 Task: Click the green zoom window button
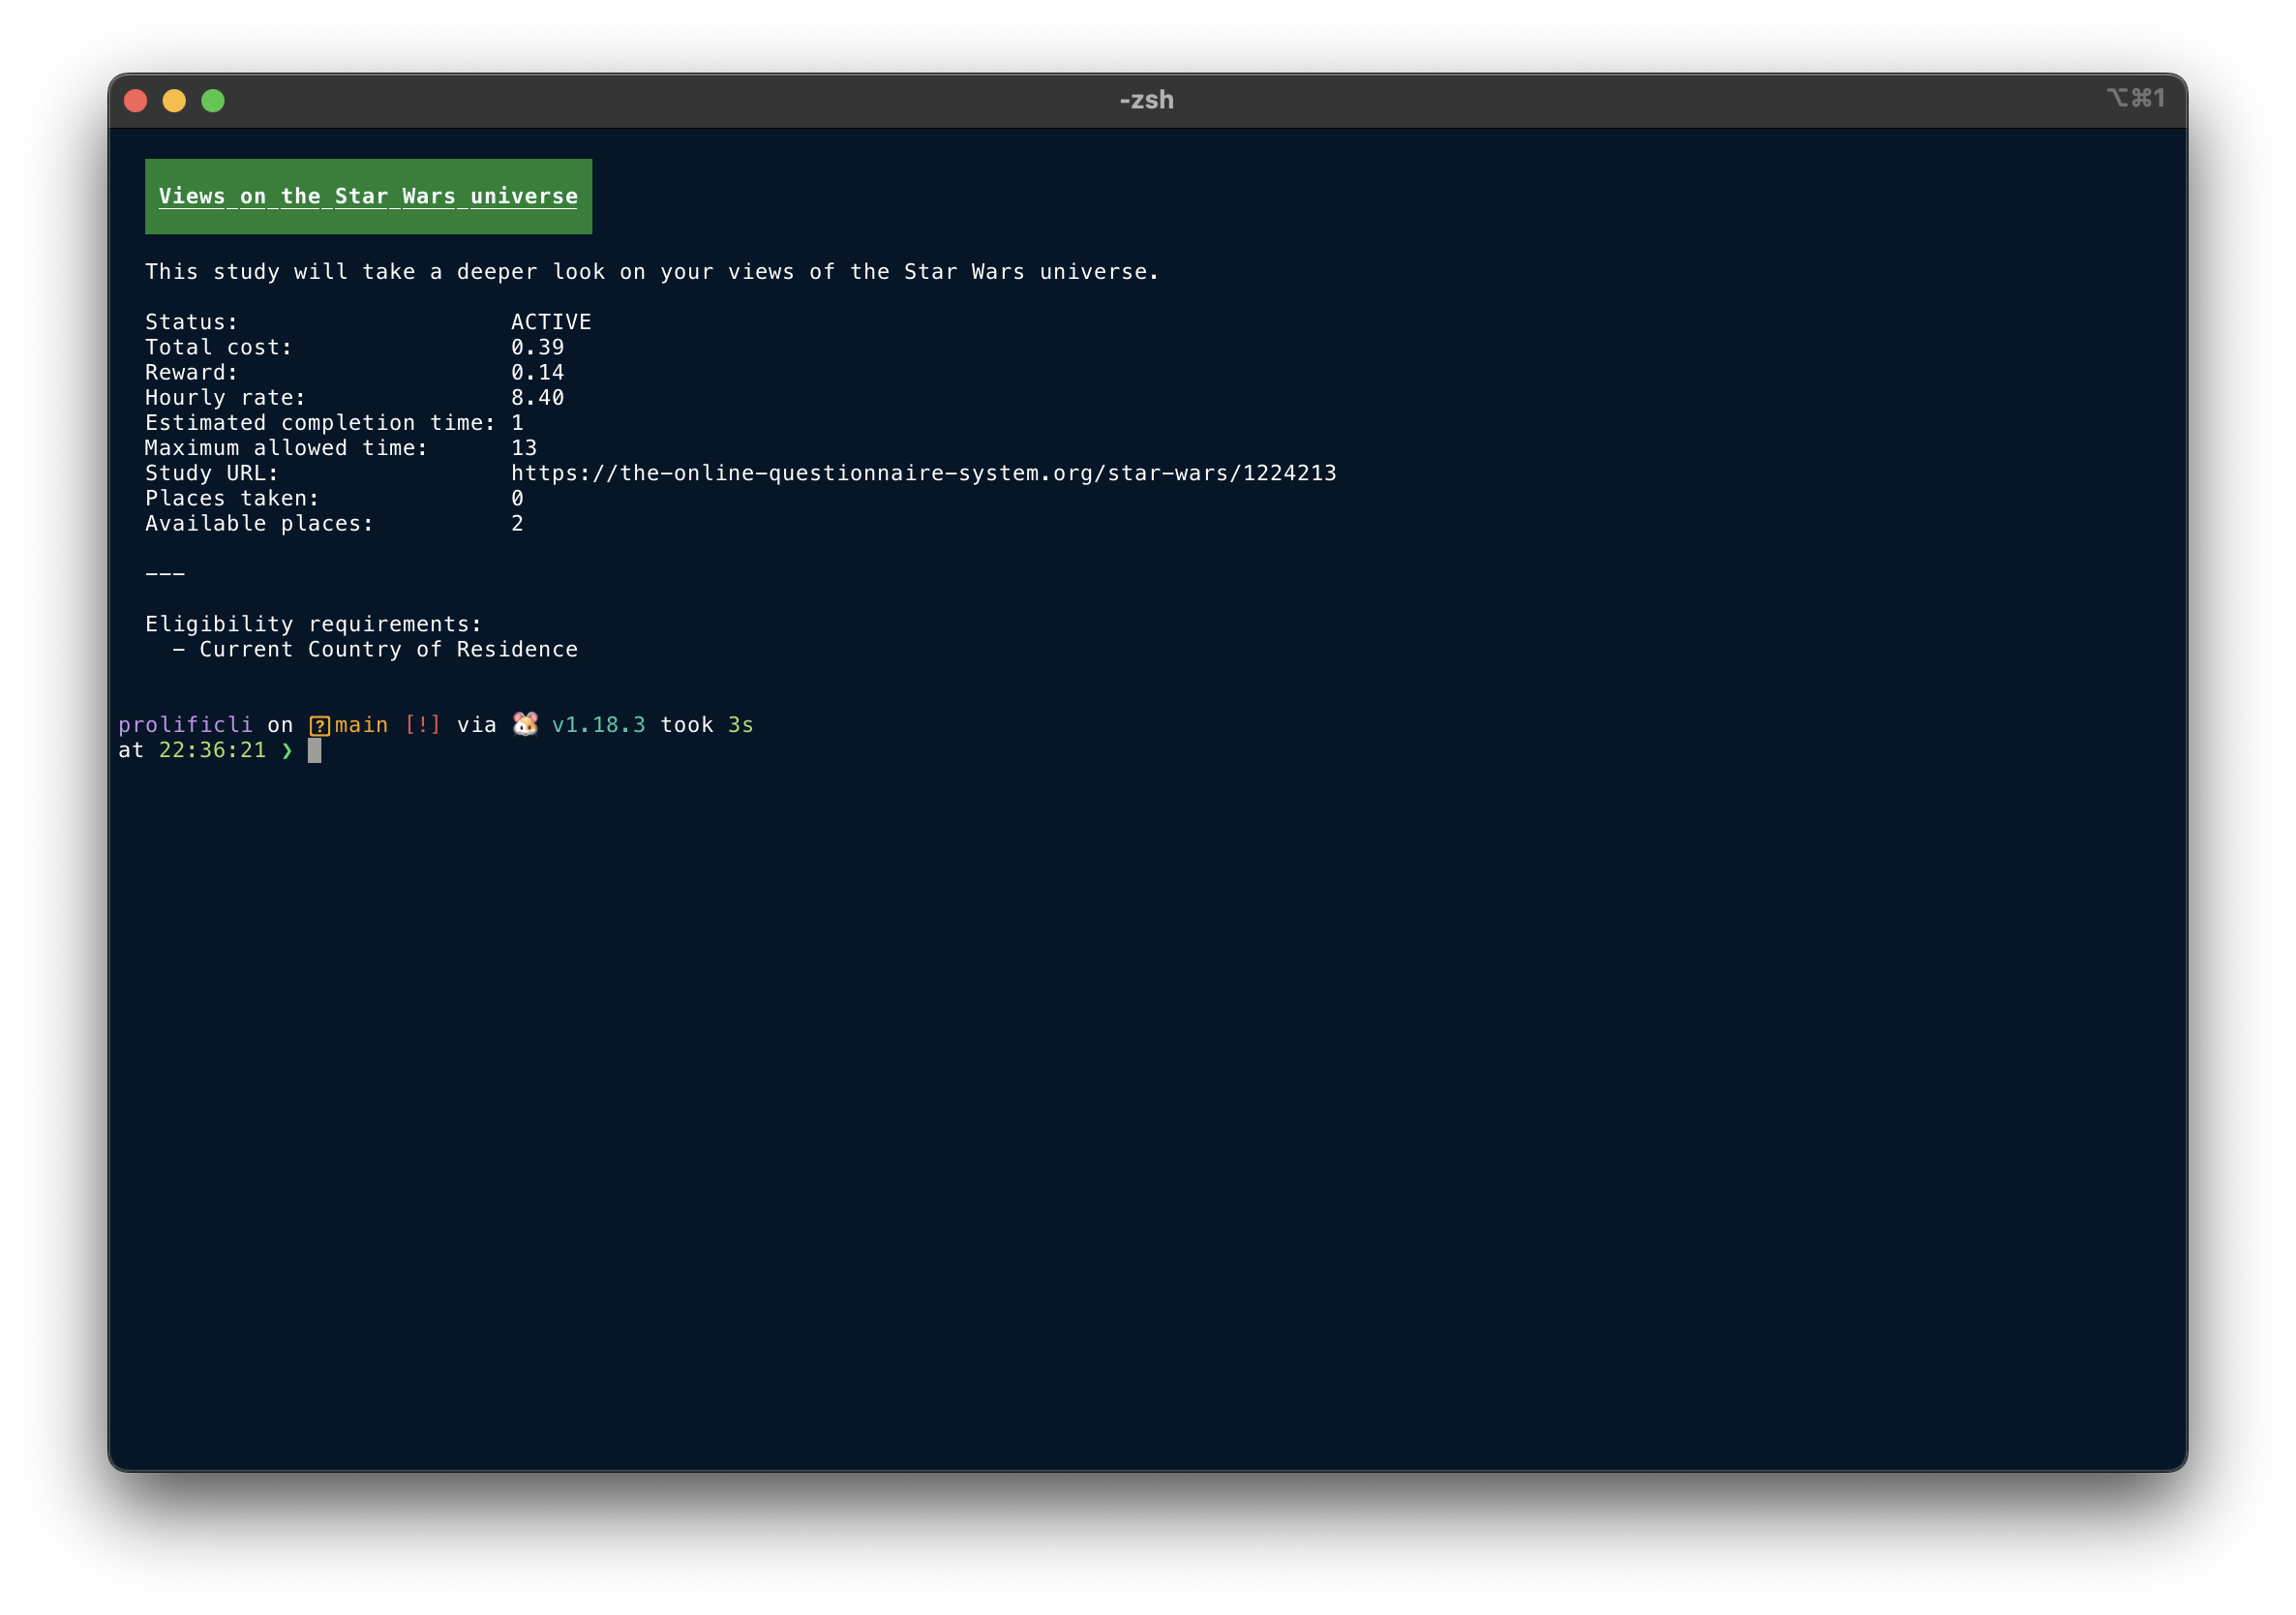click(x=213, y=101)
